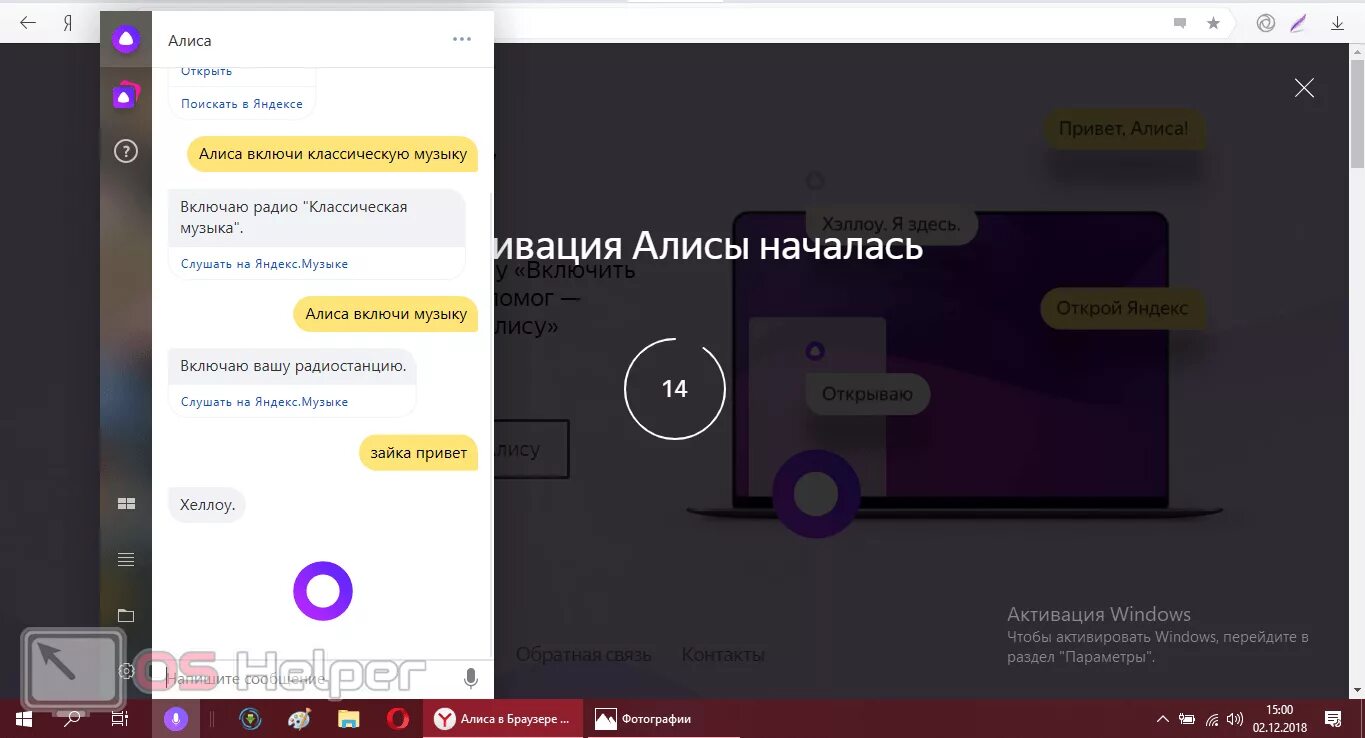Screen dimensions: 1365x738
Task: Open the folder icon in Alice sidebar
Action: click(126, 615)
